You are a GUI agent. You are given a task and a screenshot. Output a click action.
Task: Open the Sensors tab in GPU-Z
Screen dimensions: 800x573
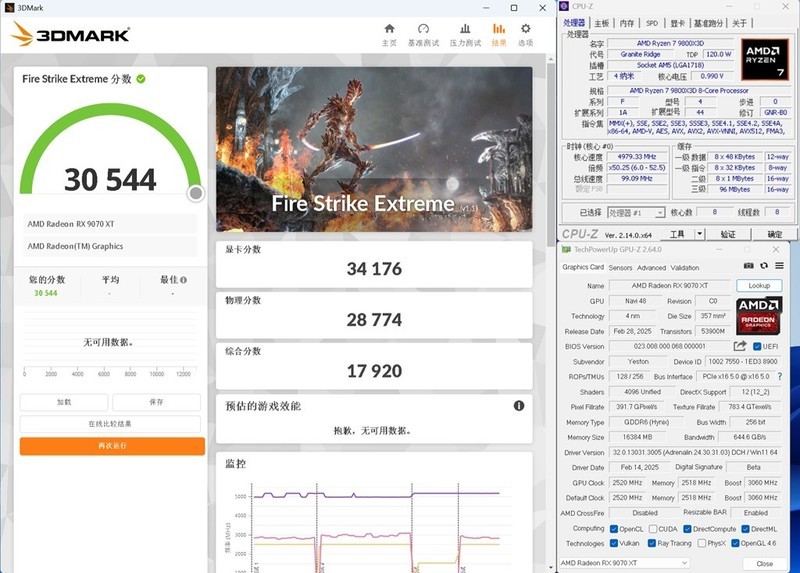(620, 267)
